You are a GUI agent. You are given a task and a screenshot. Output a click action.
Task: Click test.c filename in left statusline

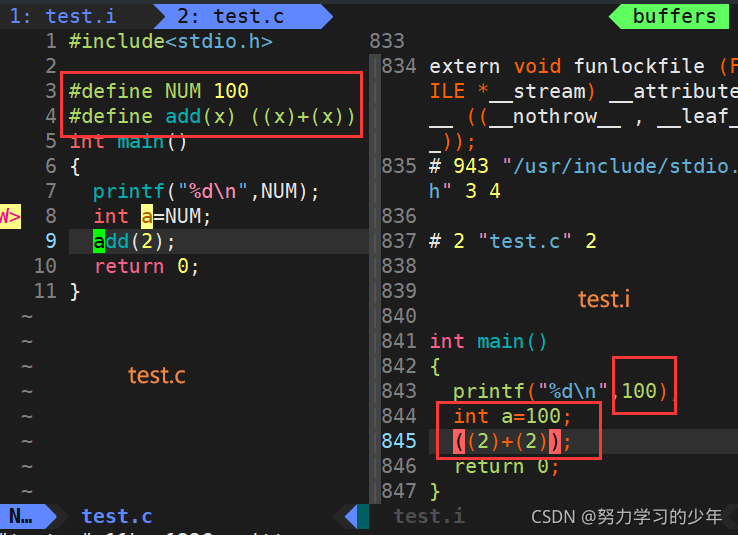(x=117, y=516)
